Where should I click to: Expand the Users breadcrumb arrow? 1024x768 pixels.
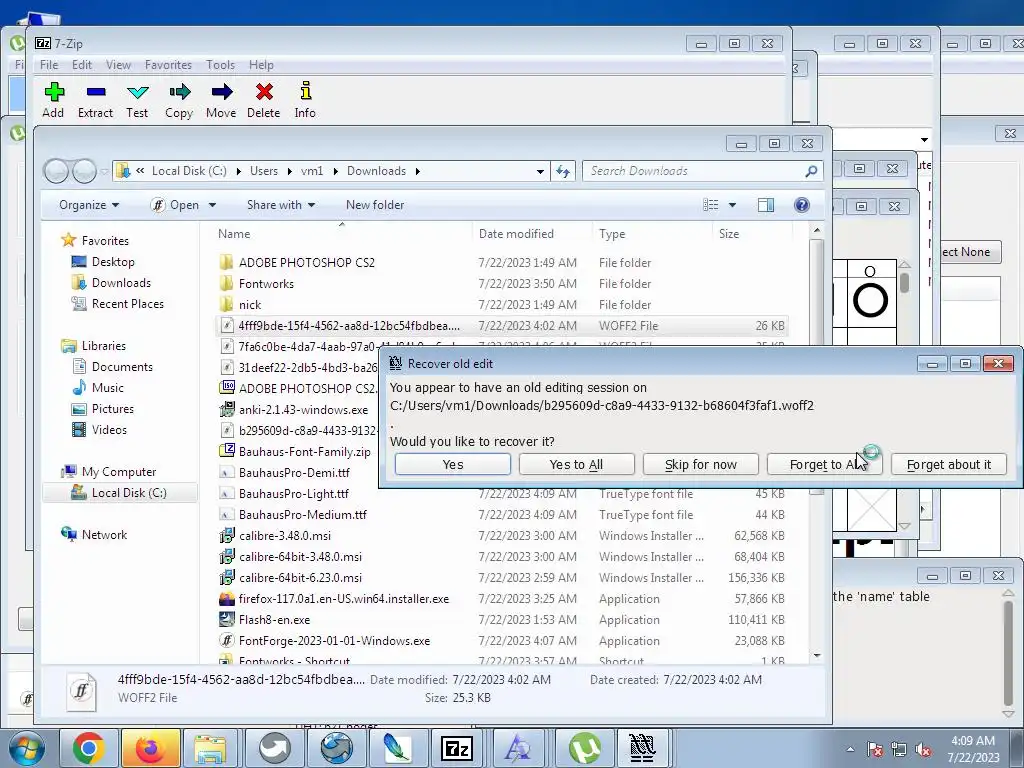[289, 171]
